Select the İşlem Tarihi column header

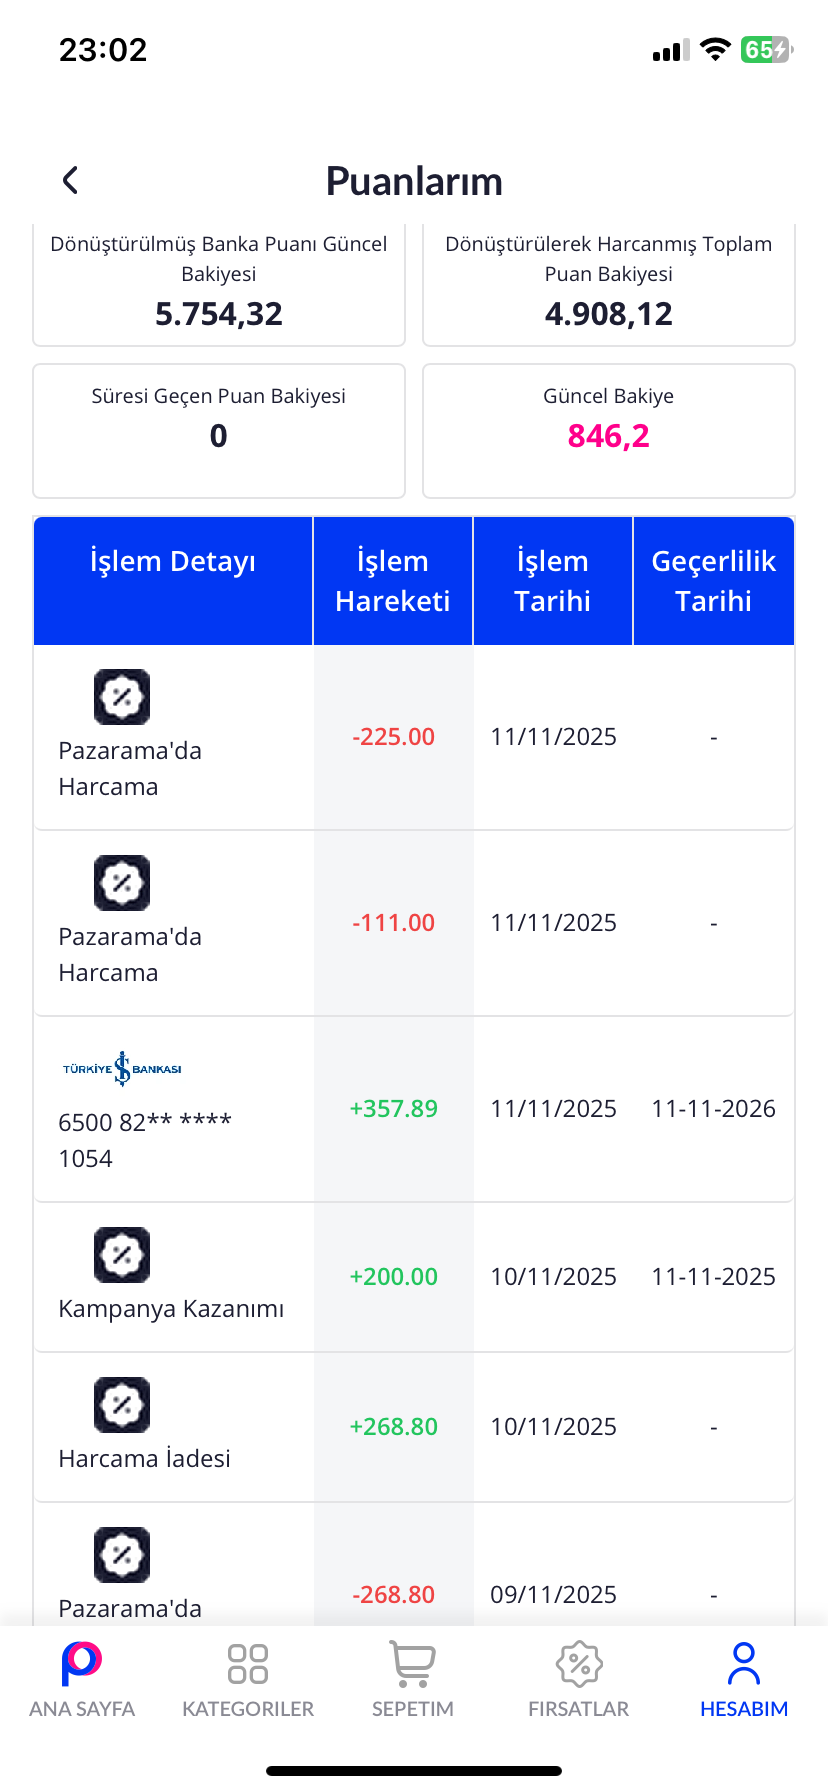553,581
